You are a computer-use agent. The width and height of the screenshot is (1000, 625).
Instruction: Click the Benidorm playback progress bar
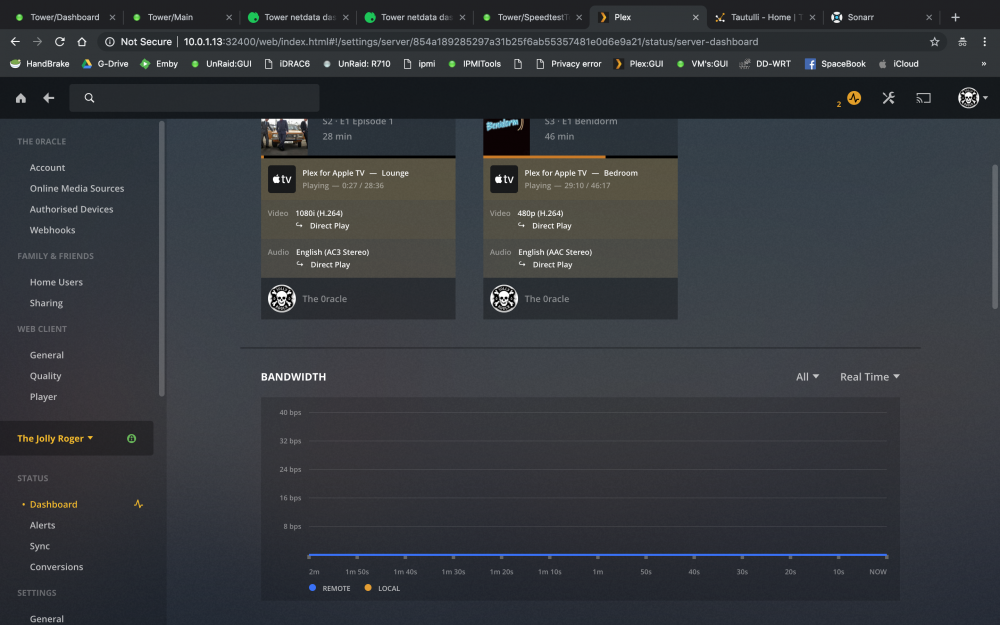580,156
